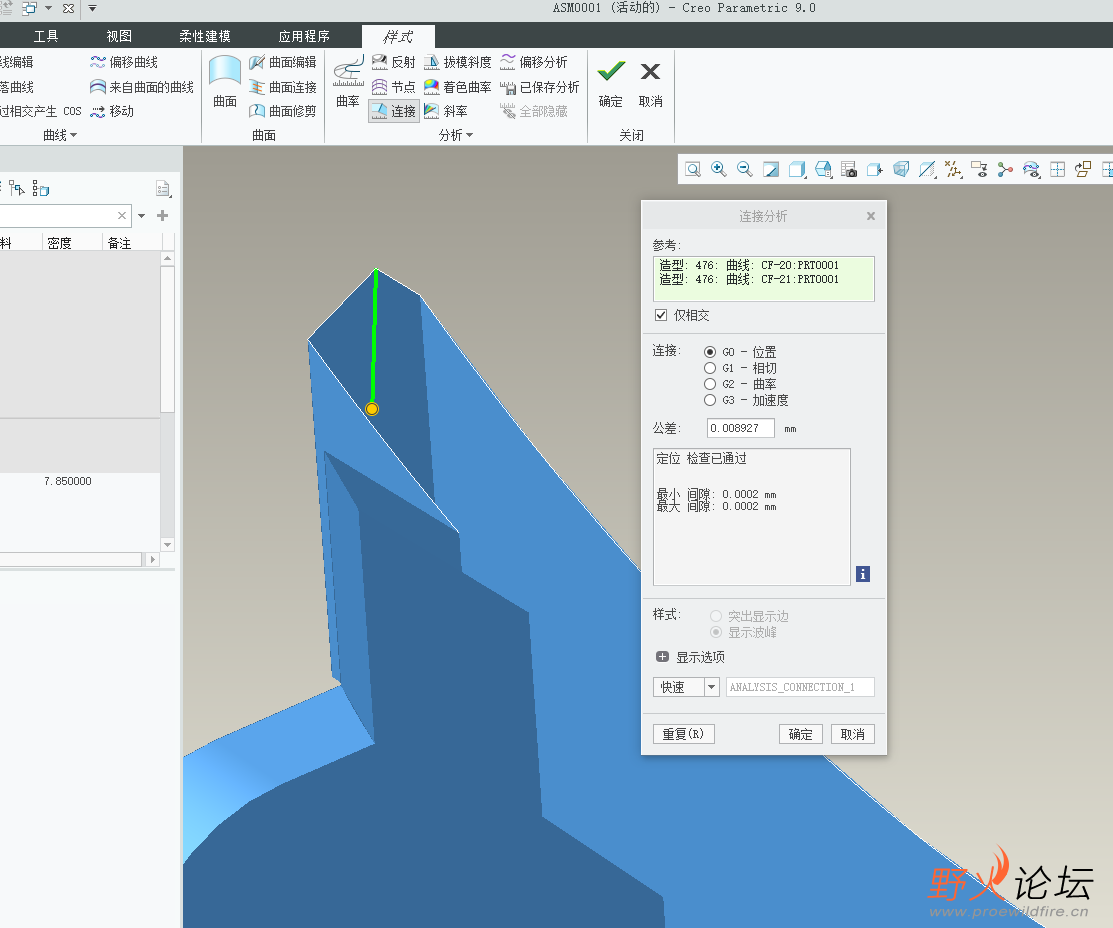
Task: Click 确定 in the 连接分析 dialog
Action: click(x=801, y=734)
